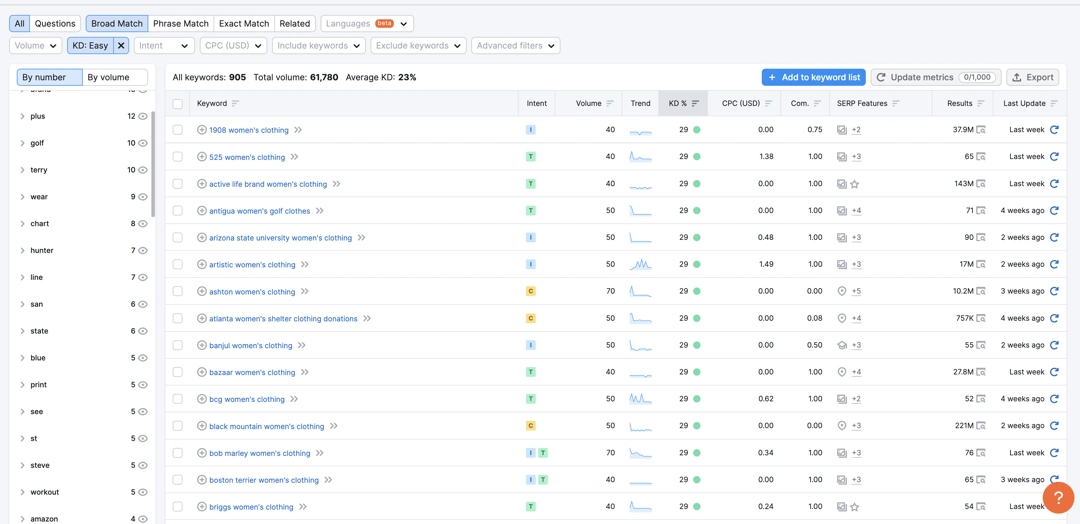The width and height of the screenshot is (1080, 524).
Task: Open the Intent filter dropdown
Action: [164, 45]
